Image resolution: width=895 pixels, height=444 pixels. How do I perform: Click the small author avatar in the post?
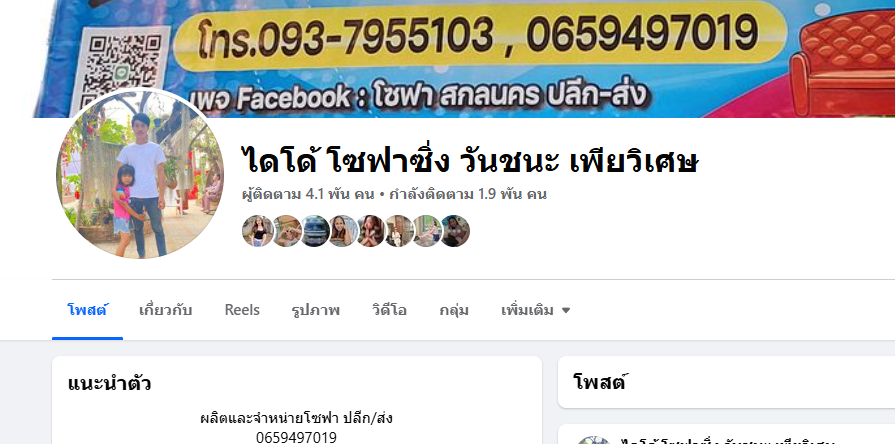594,440
